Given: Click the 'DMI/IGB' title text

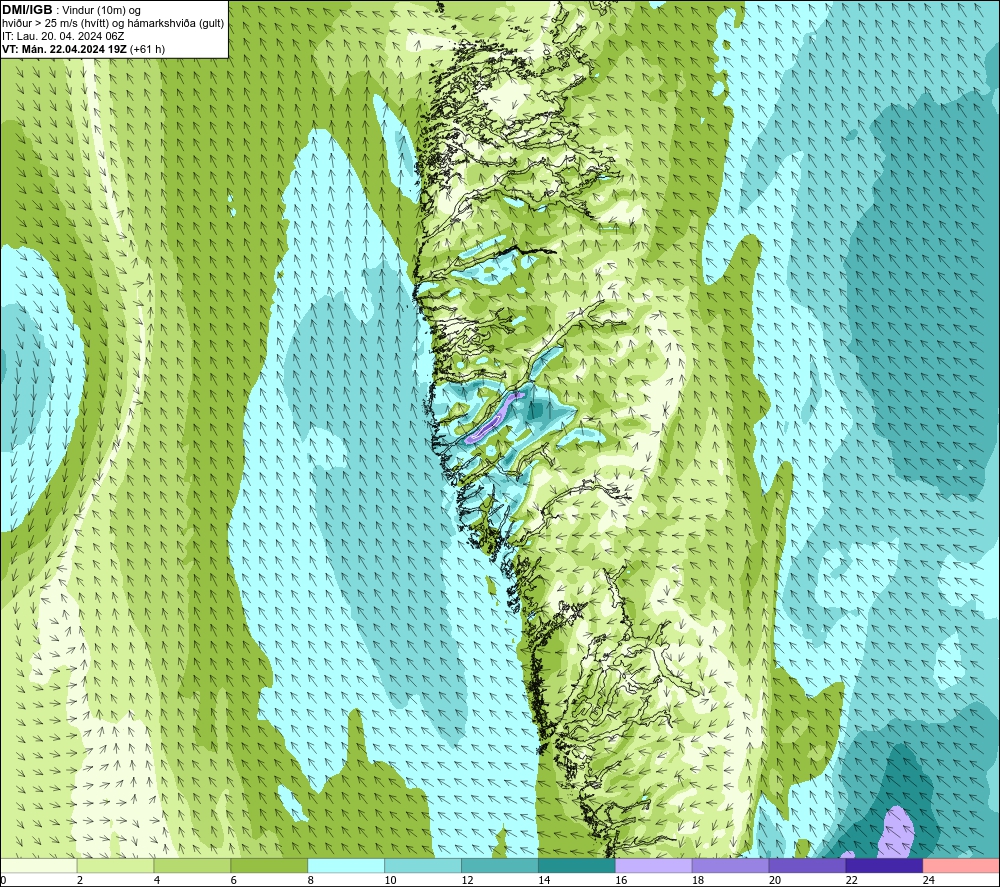Looking at the screenshot, I should click(27, 10).
